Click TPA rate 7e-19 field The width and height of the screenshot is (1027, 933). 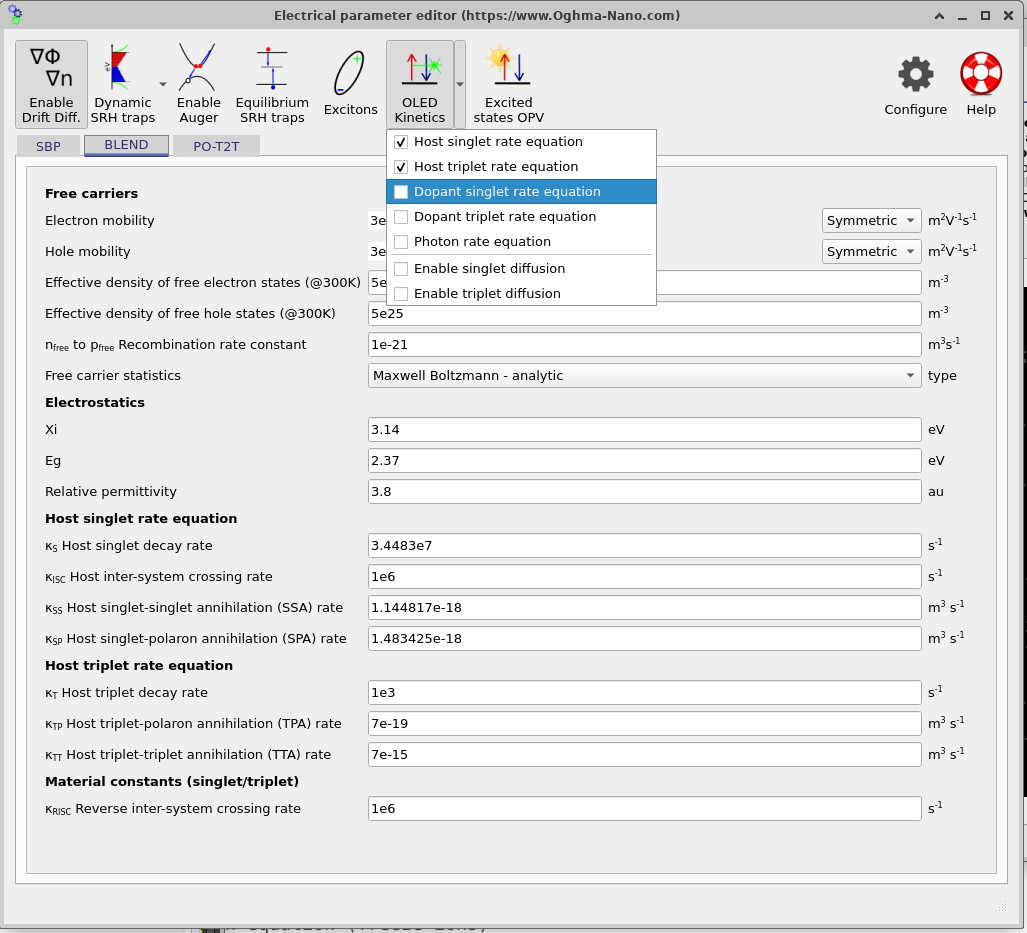point(644,723)
